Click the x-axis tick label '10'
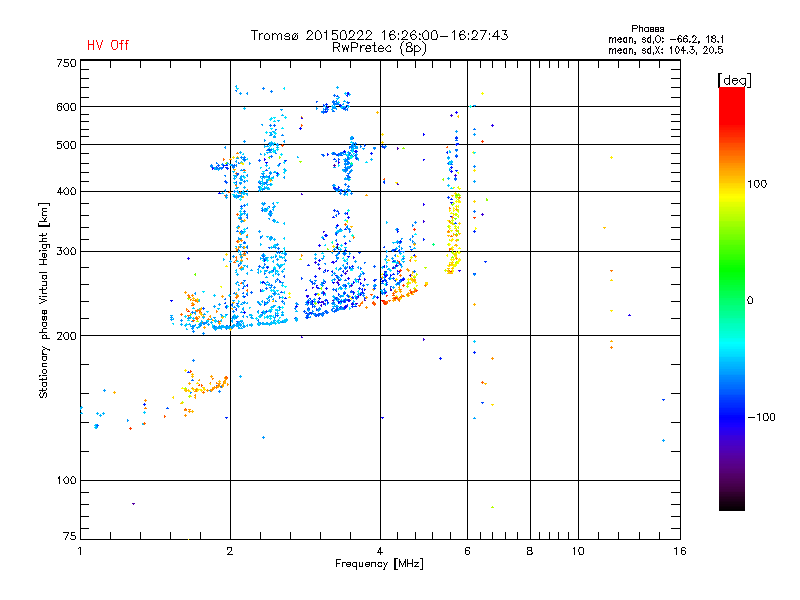Screen dimensions: 800x600 578,551
